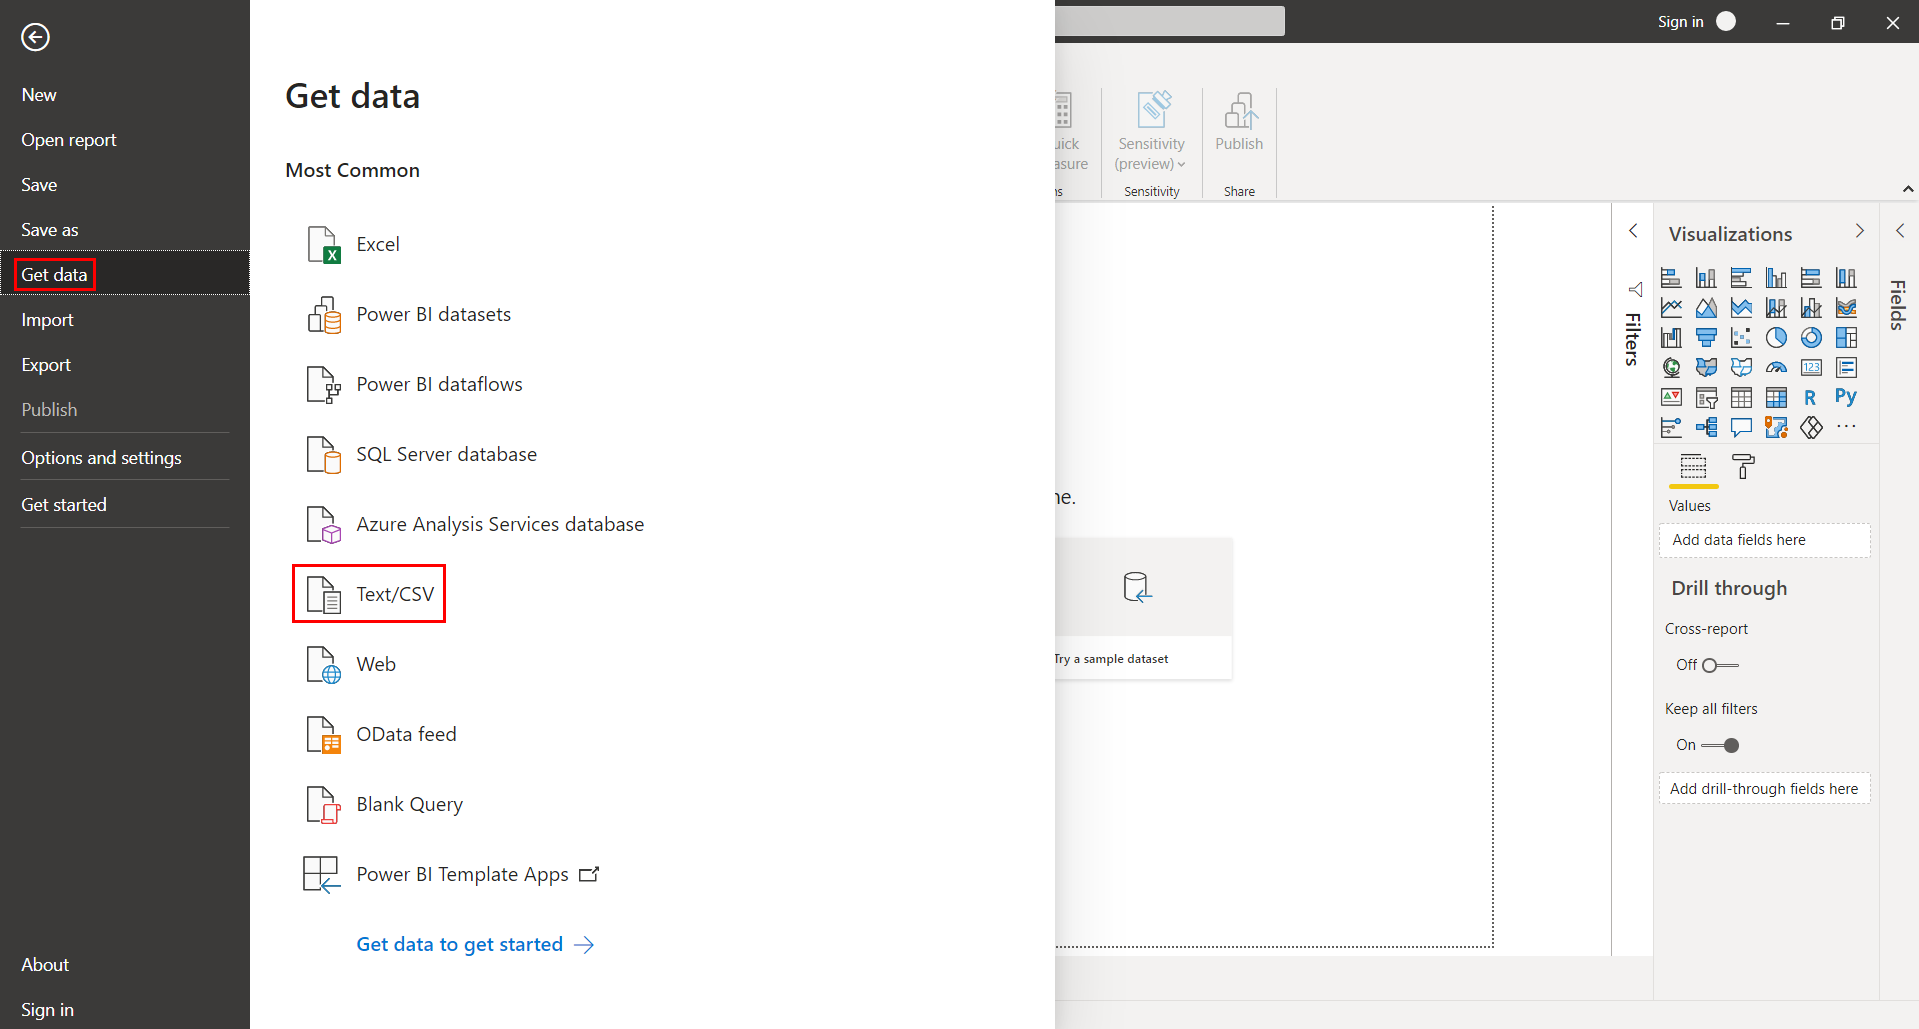Select the Matrix visual
Screen dimensions: 1919x1029
(1776, 398)
